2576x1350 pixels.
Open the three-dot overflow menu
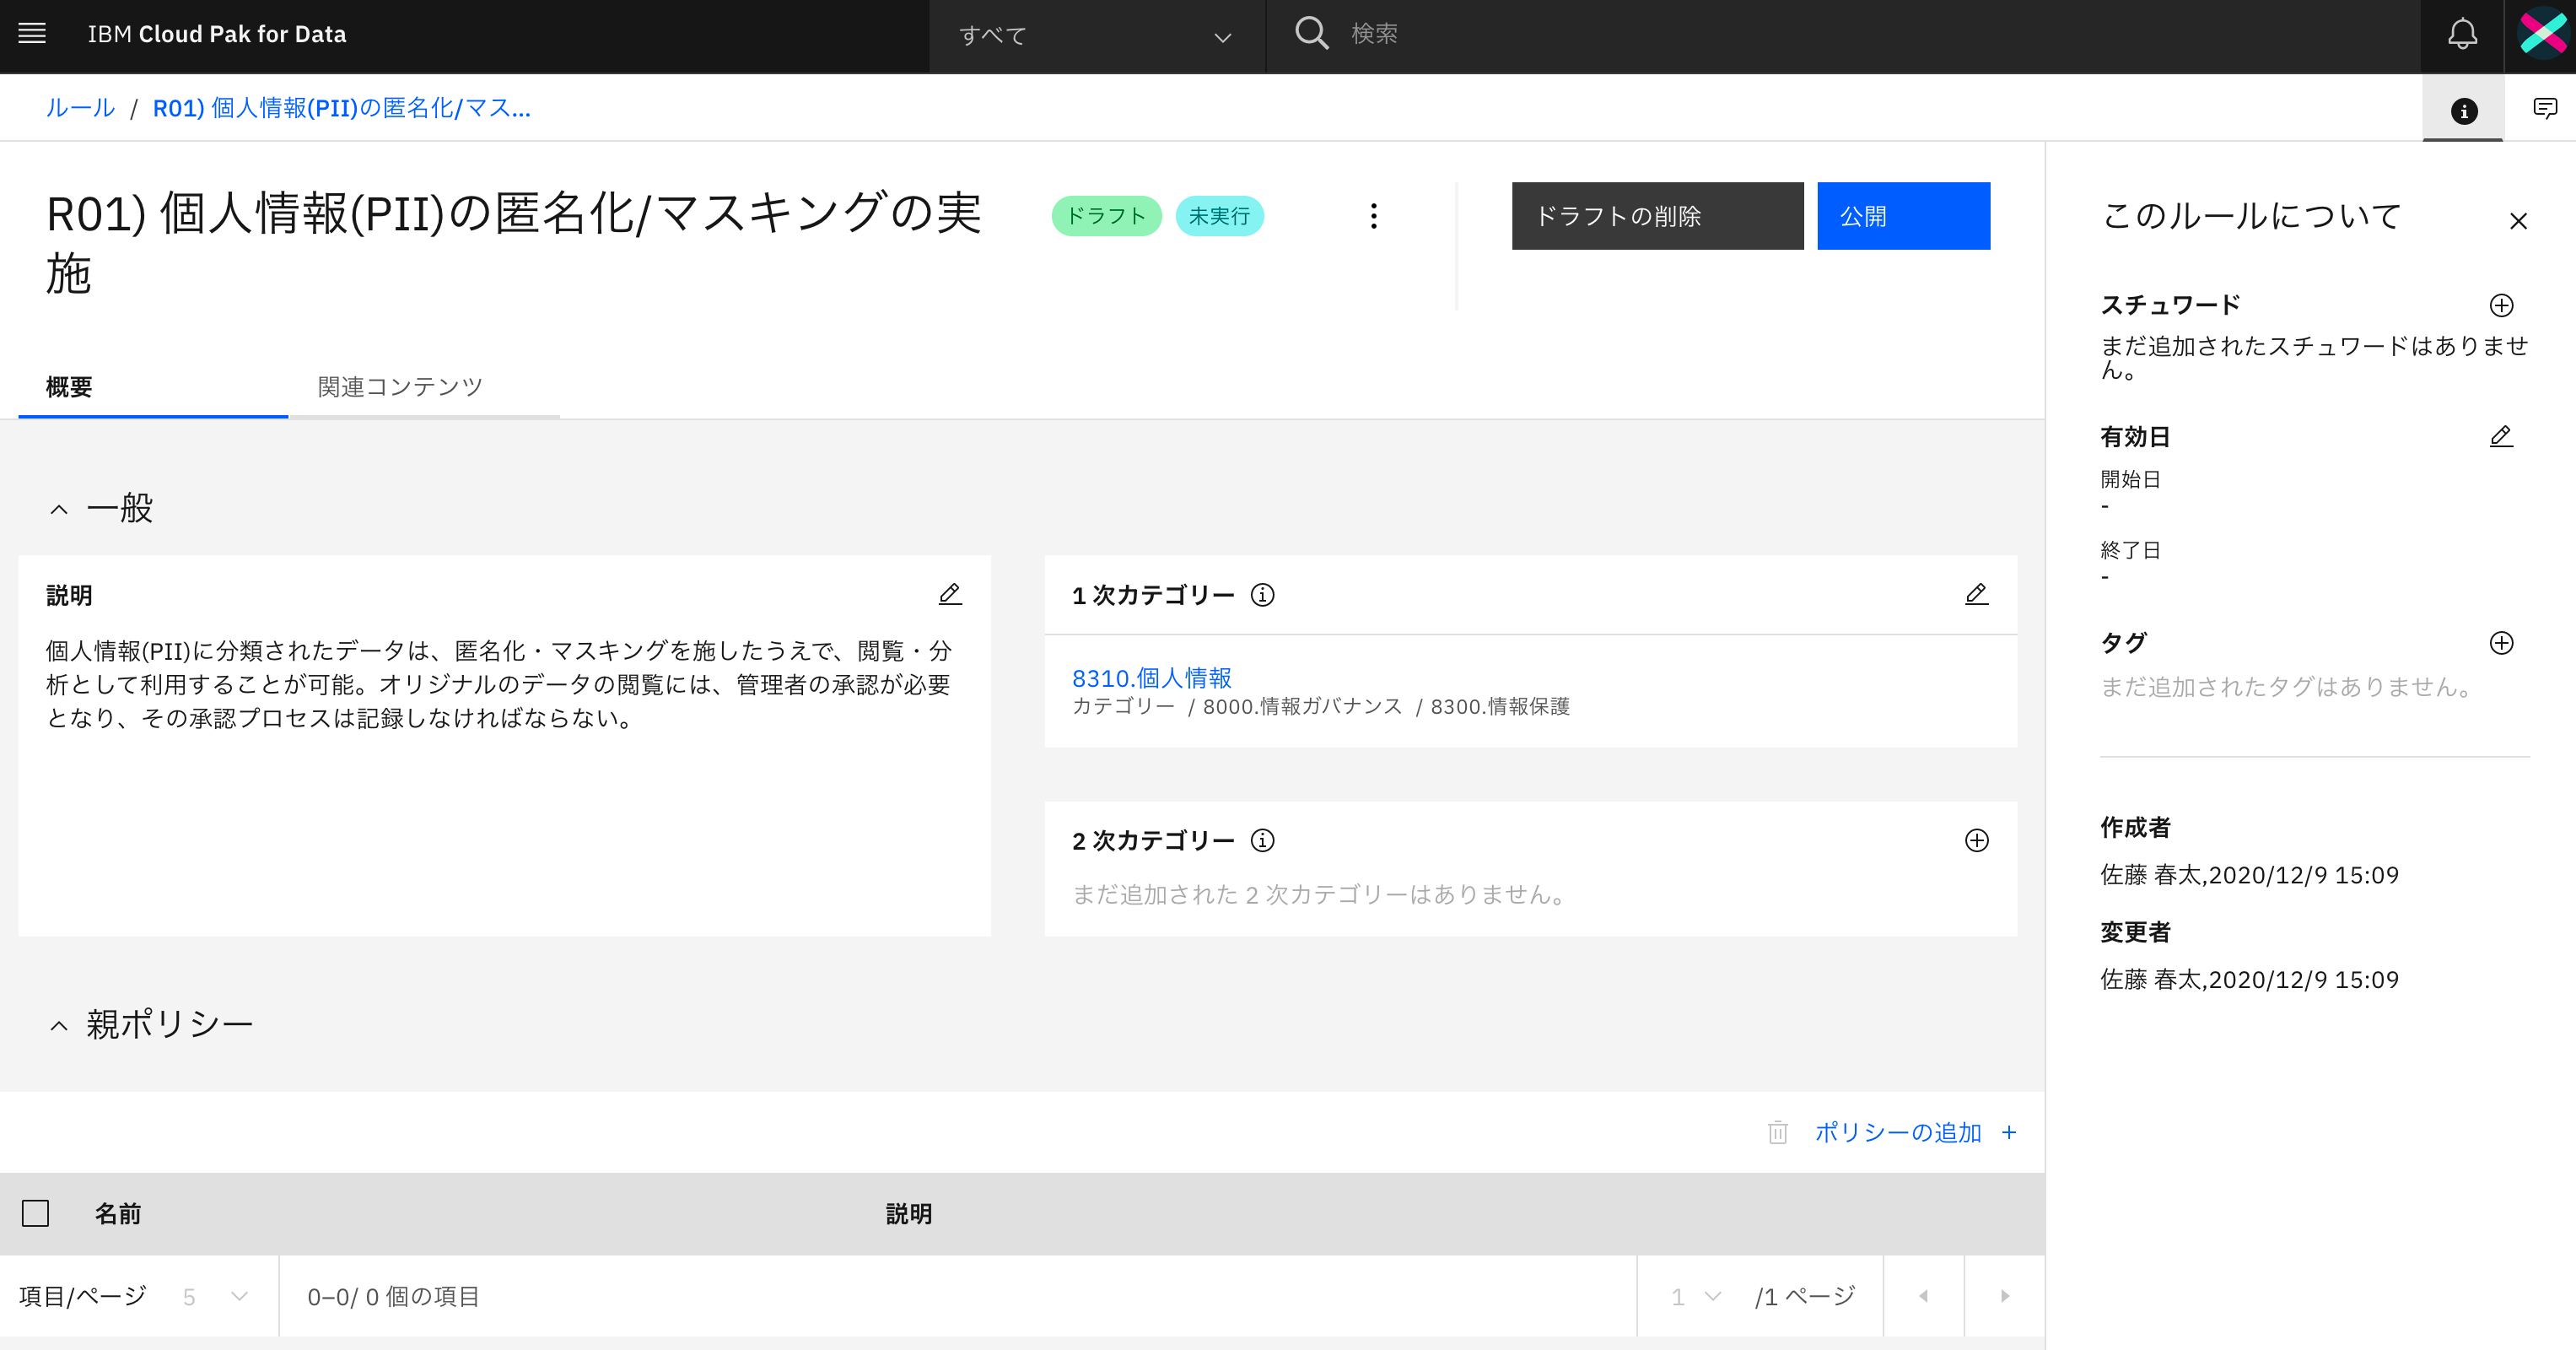pos(1374,216)
